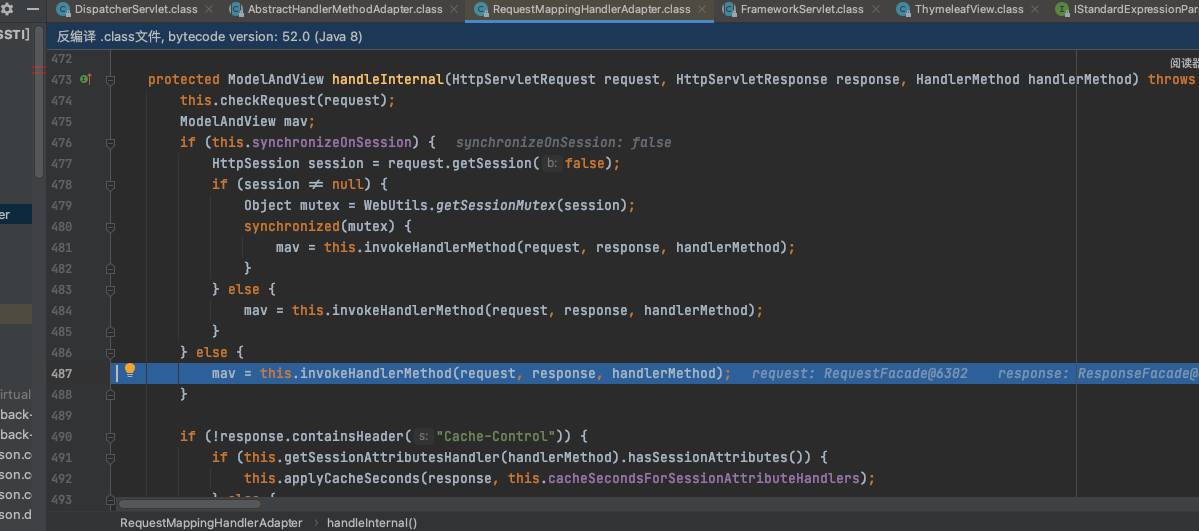Screen dimensions: 1199x531
Task: Close the ThymeleafView.class tab
Action: click(1035, 10)
